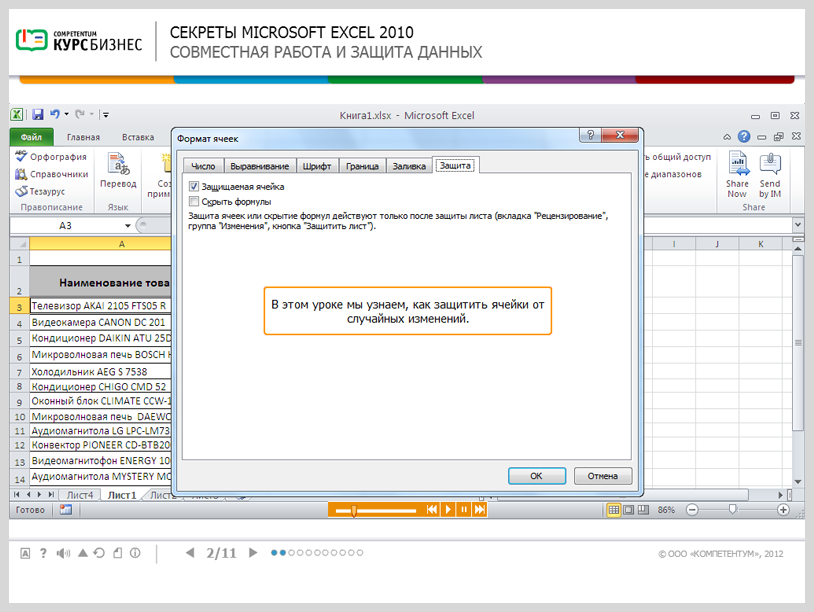Image resolution: width=814 pixels, height=612 pixels.
Task: Expand the formula bar with right chevron
Action: pyautogui.click(x=798, y=225)
